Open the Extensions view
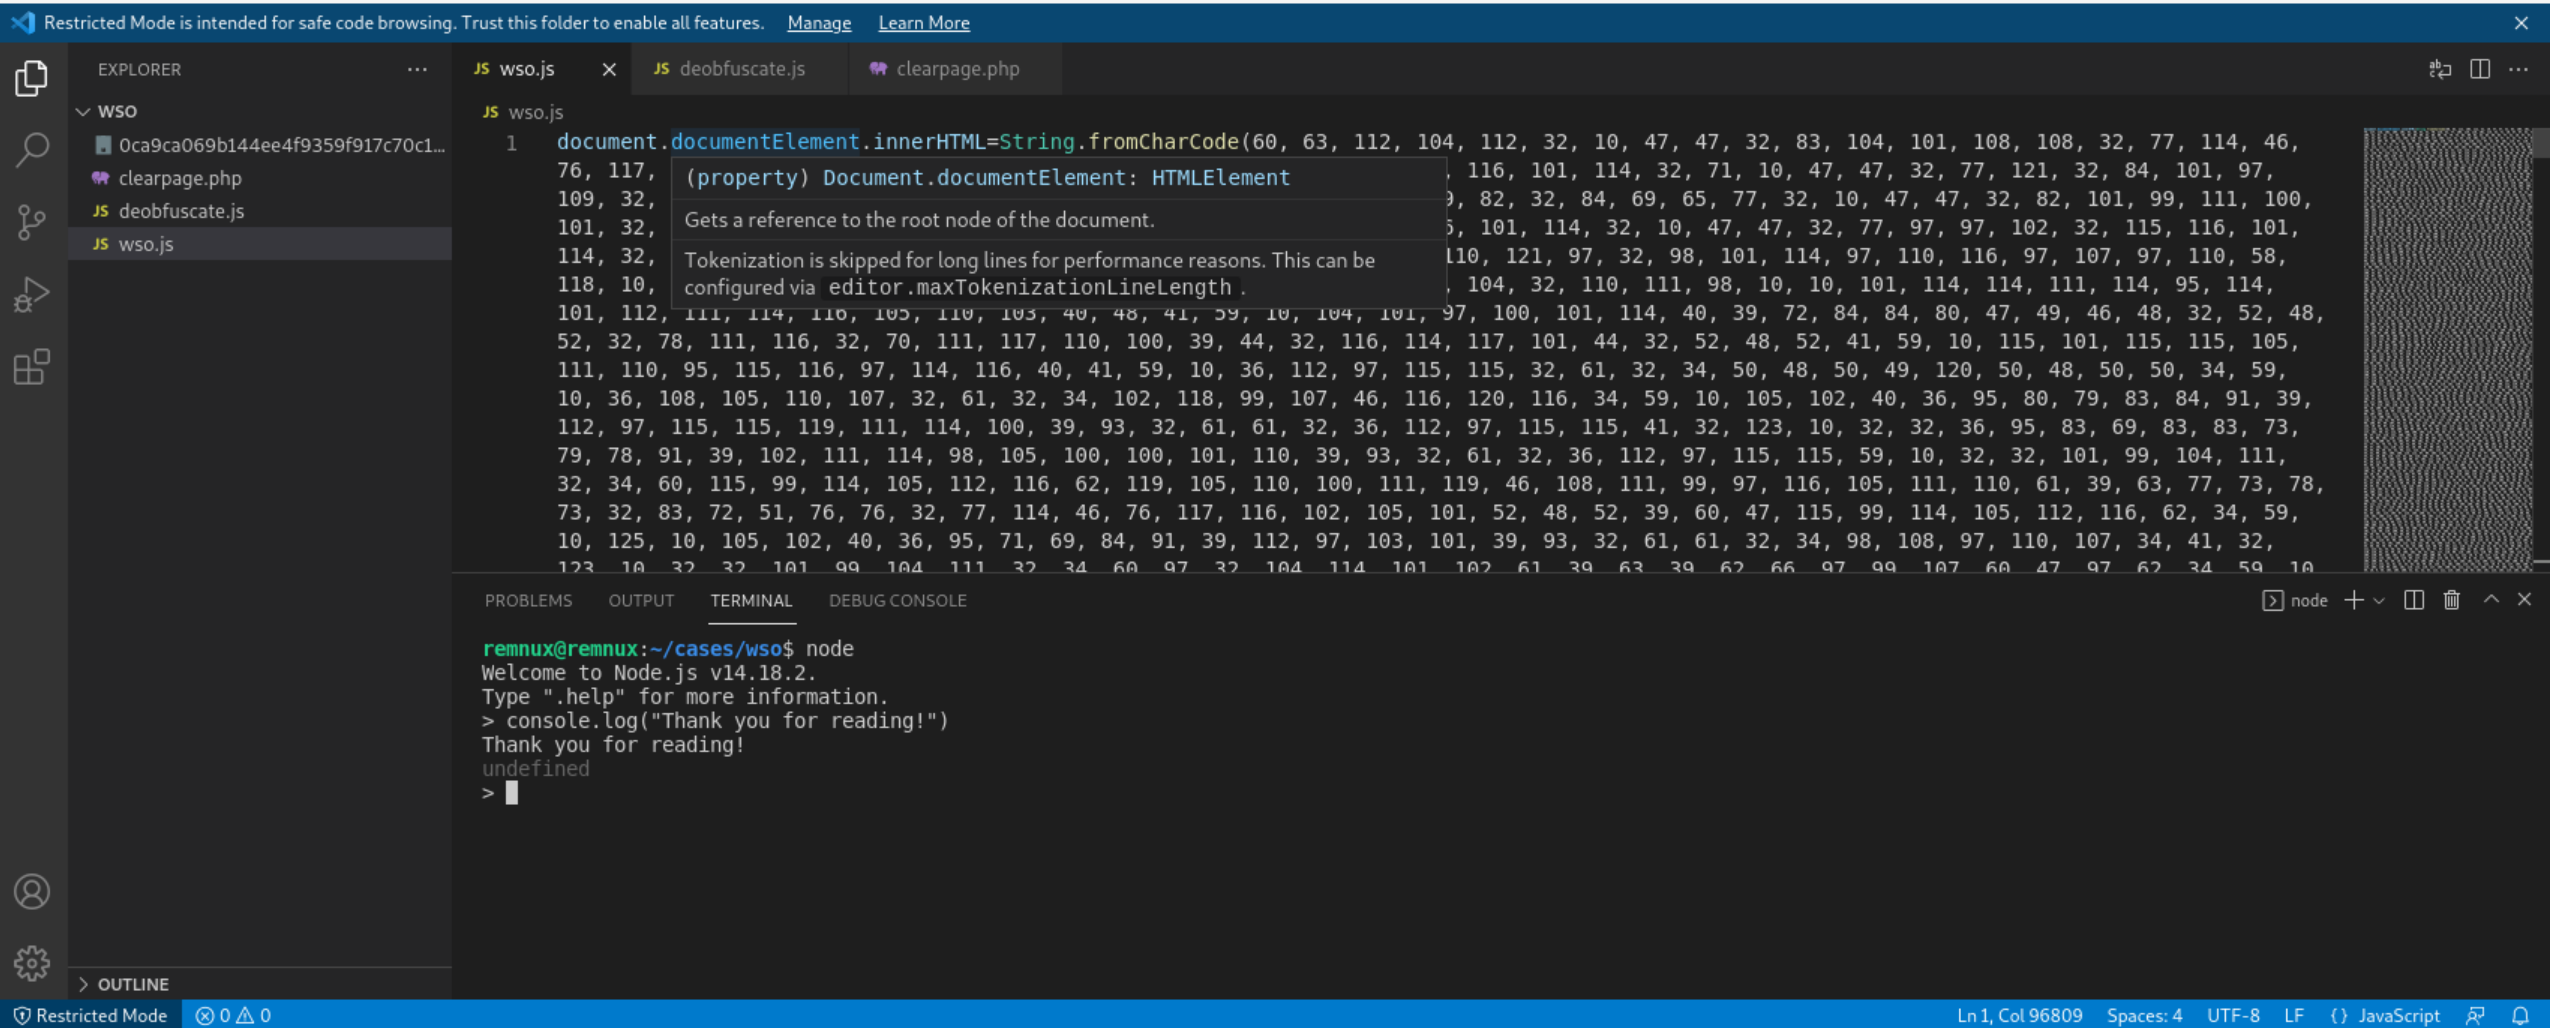The width and height of the screenshot is (2550, 1028). click(31, 366)
